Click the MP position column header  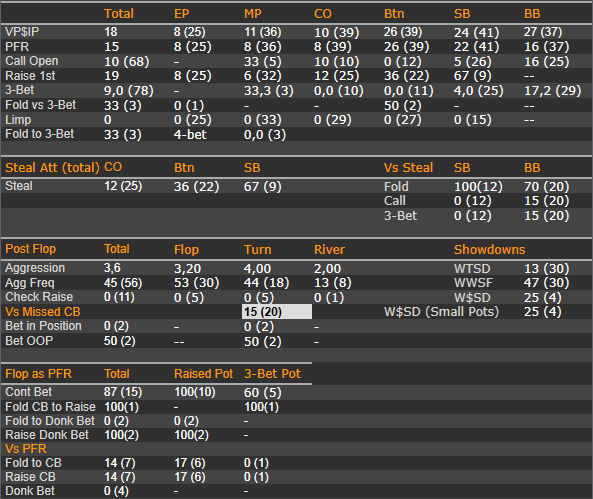[253, 14]
